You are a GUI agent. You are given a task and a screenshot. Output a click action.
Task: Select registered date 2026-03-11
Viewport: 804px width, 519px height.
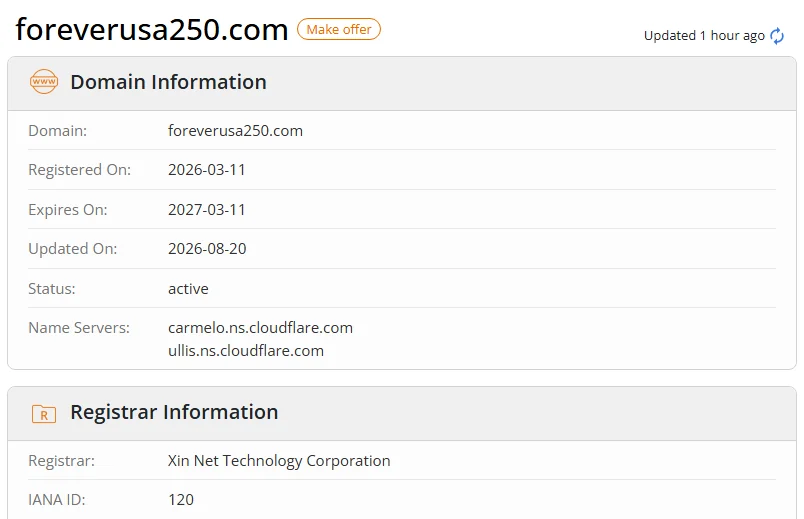207,170
